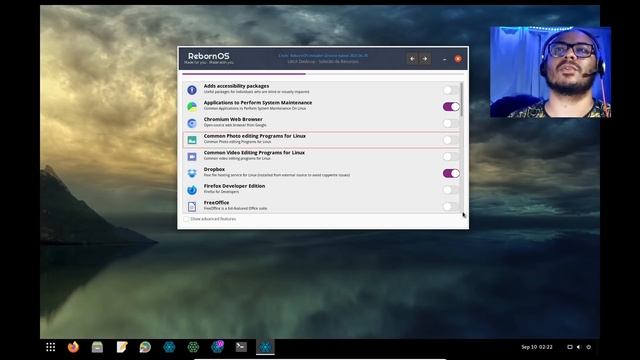Open the terminal from the taskbar
The image size is (640, 360).
click(241, 347)
